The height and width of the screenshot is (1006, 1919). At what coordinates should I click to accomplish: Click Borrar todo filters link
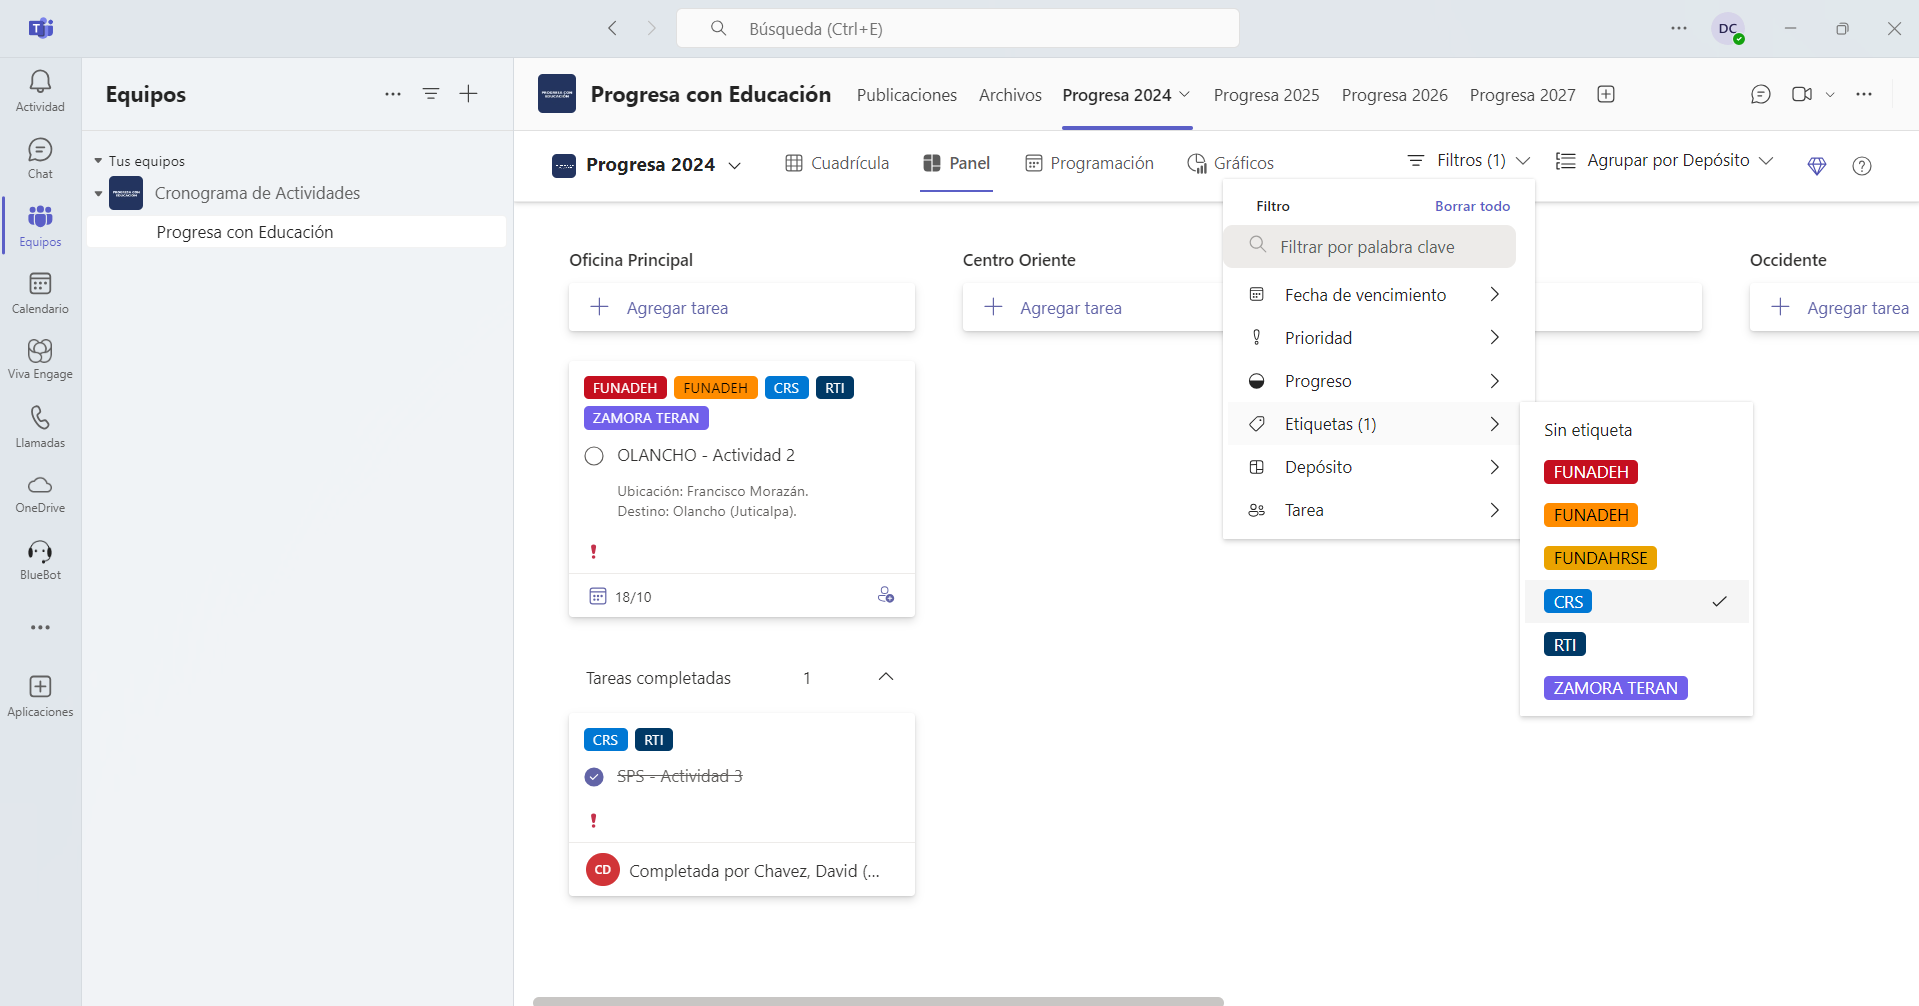(x=1472, y=206)
